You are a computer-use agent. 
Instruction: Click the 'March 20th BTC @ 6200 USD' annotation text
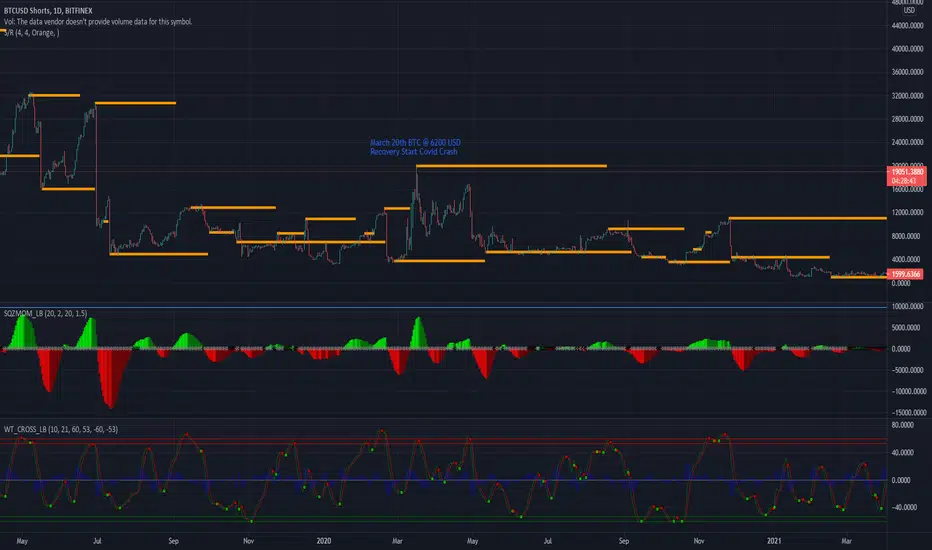pyautogui.click(x=415, y=143)
